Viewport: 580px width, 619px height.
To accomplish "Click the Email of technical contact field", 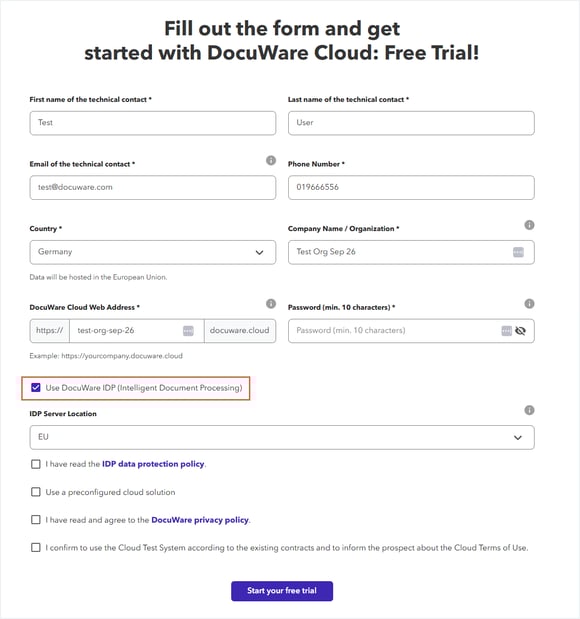I will coord(153,188).
